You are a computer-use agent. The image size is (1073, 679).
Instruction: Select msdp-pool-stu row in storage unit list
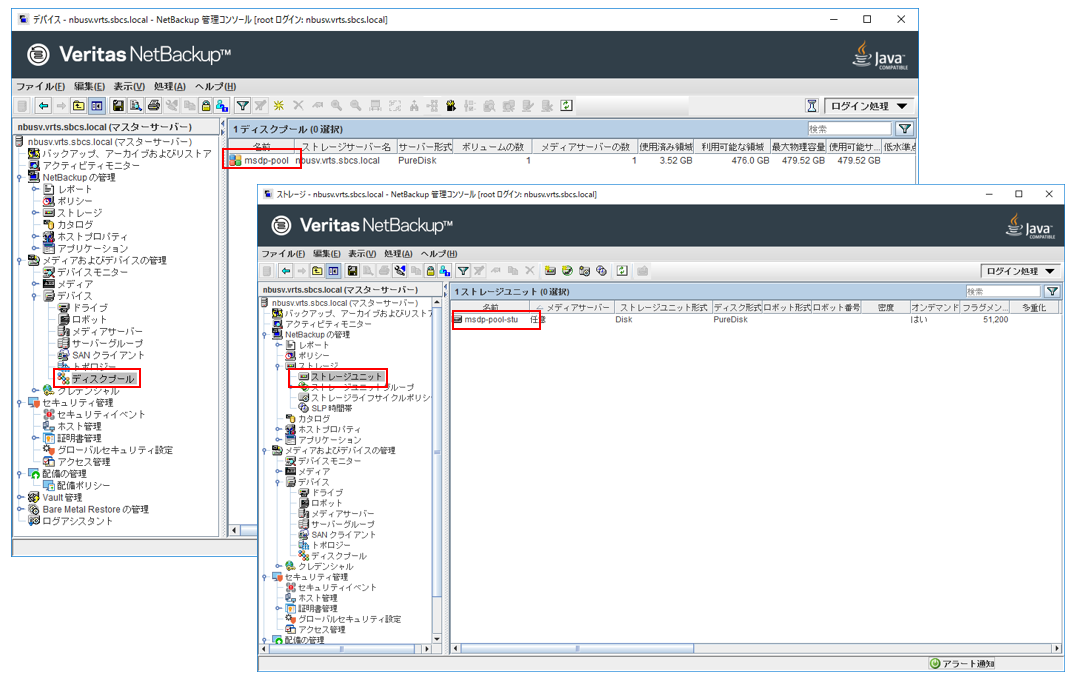click(x=755, y=320)
